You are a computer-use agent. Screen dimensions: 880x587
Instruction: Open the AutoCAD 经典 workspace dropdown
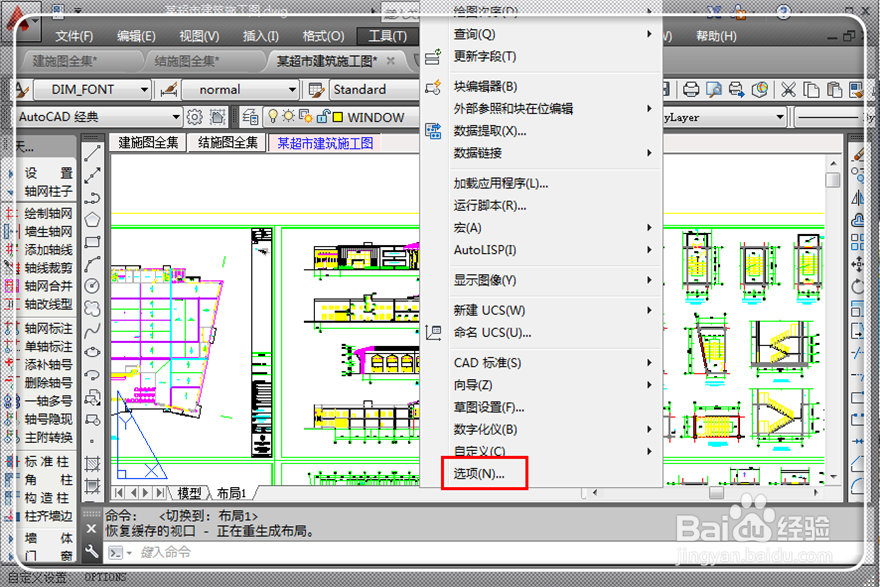(x=176, y=117)
